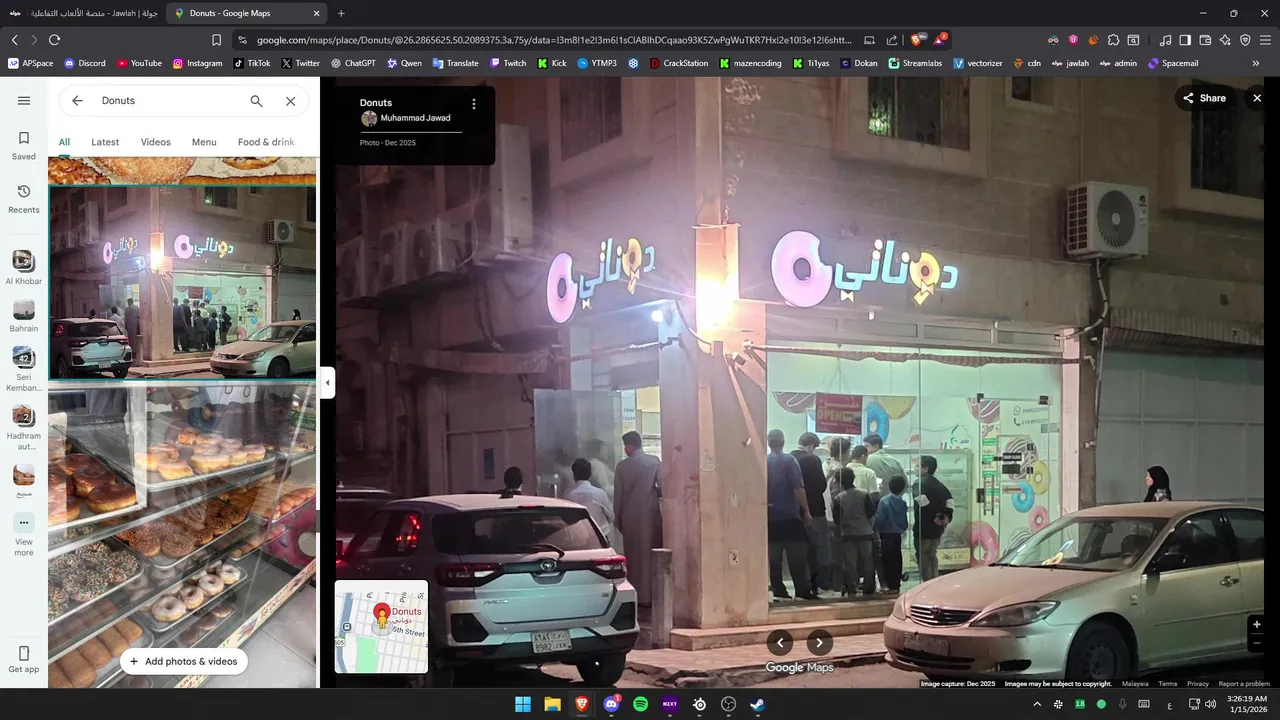Zoom in with the plus button
The image size is (1280, 720).
1257,624
